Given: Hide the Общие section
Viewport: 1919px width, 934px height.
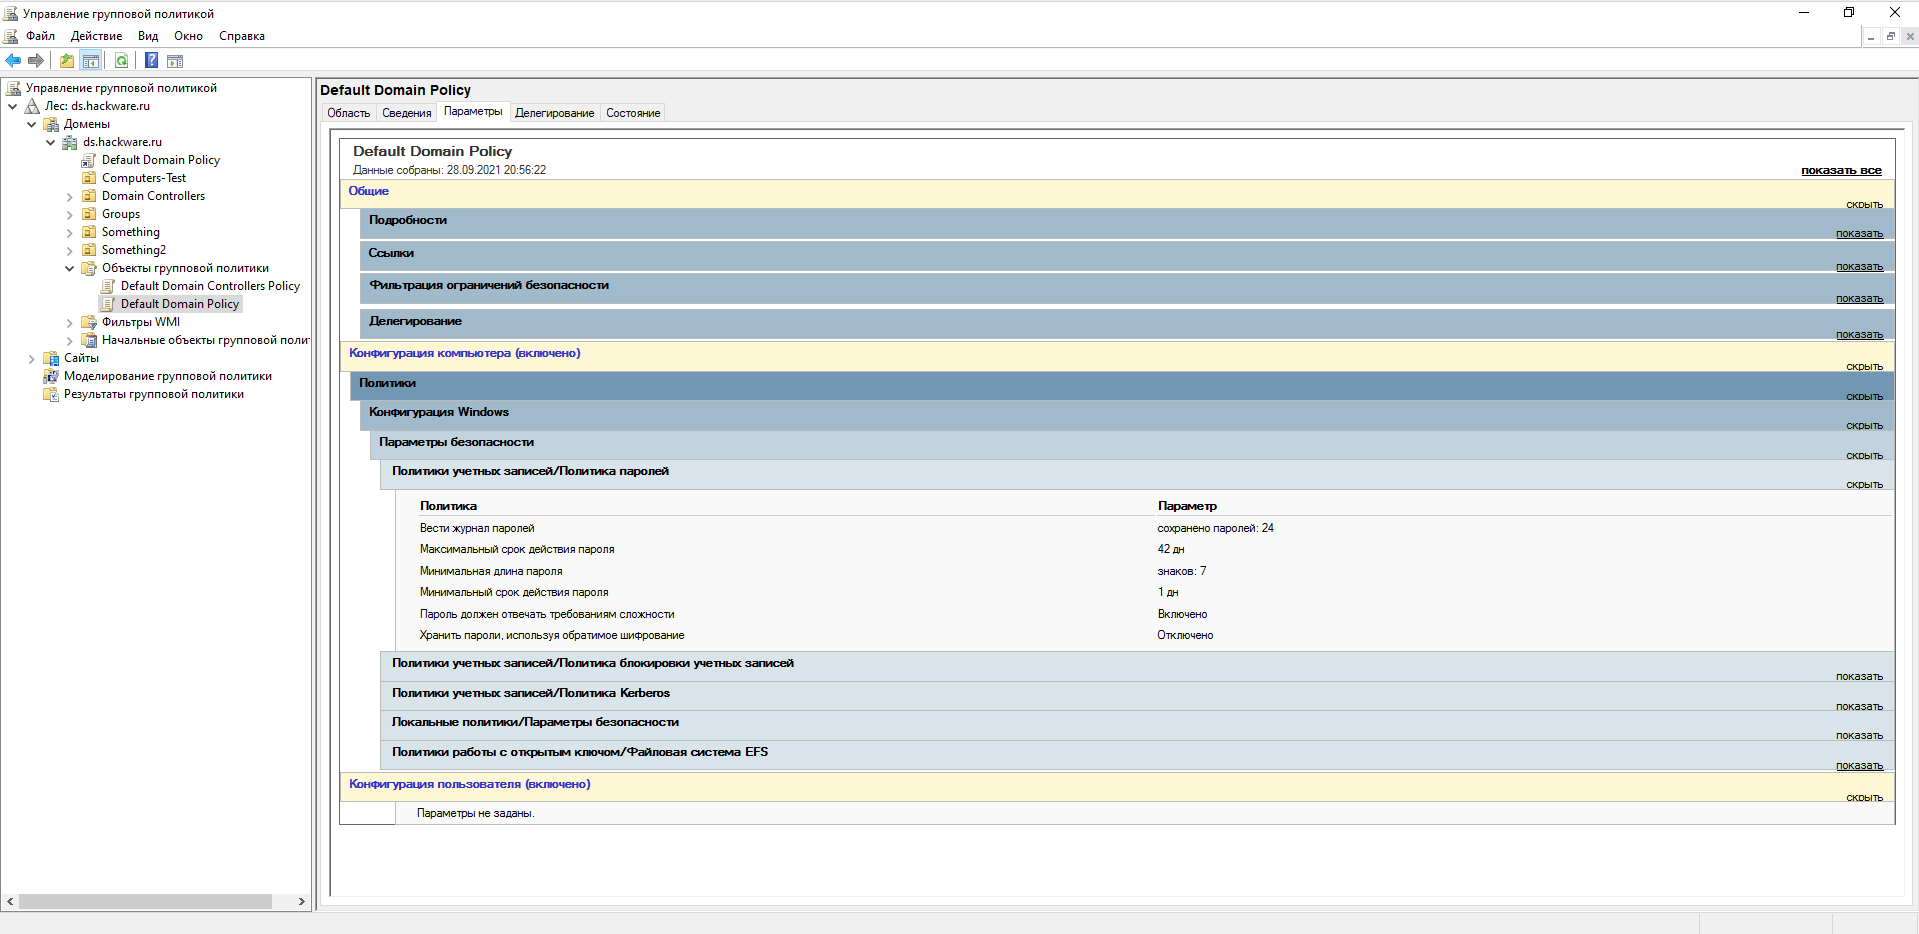Looking at the screenshot, I should (x=1863, y=205).
